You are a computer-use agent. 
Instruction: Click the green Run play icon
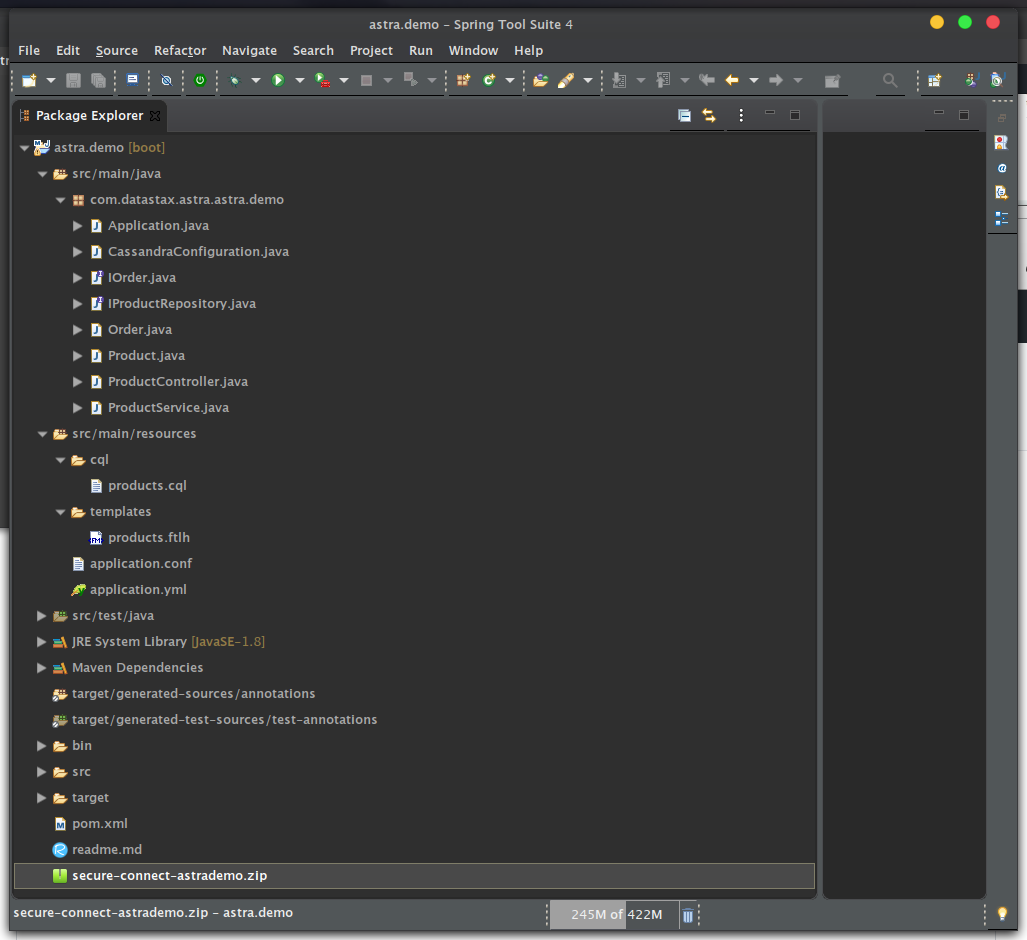point(278,80)
